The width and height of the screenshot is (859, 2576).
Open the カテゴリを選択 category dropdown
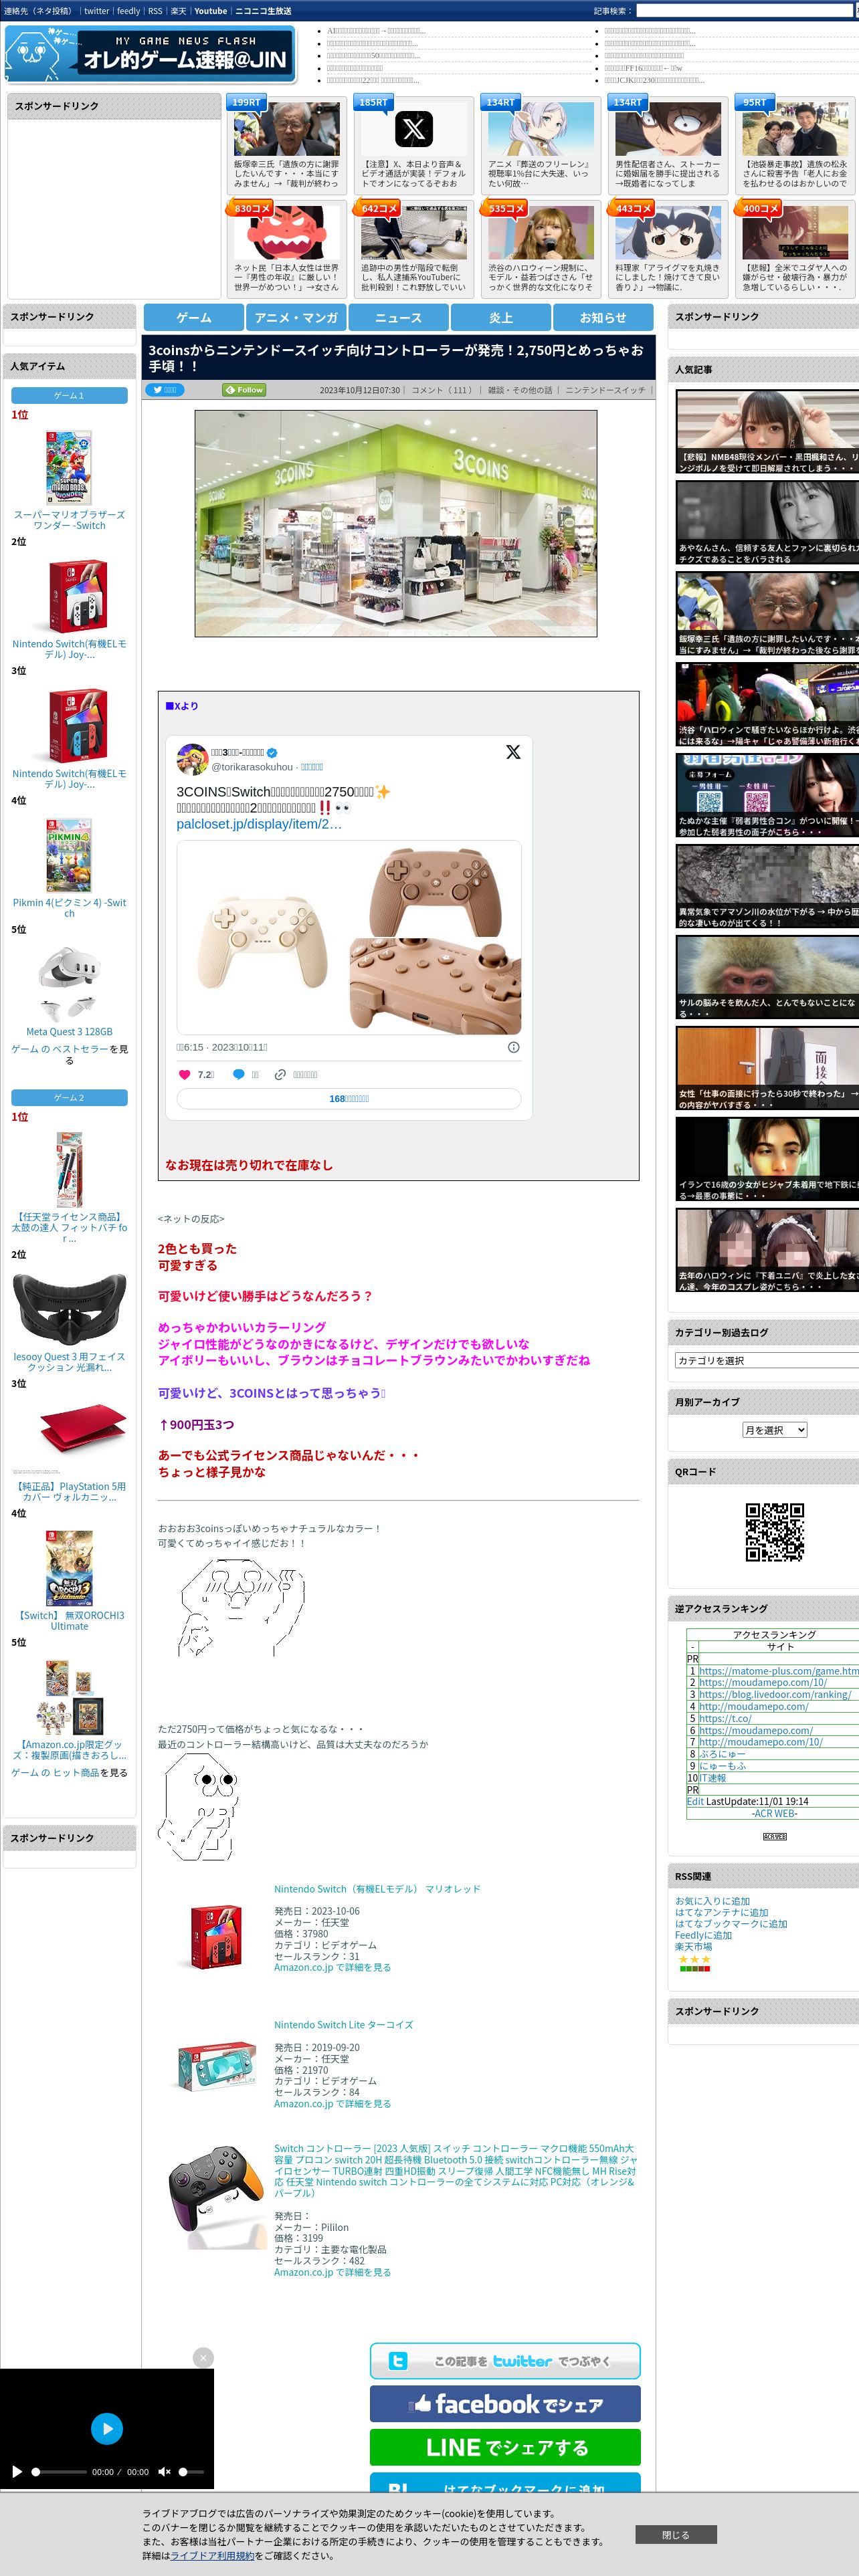coord(766,1360)
